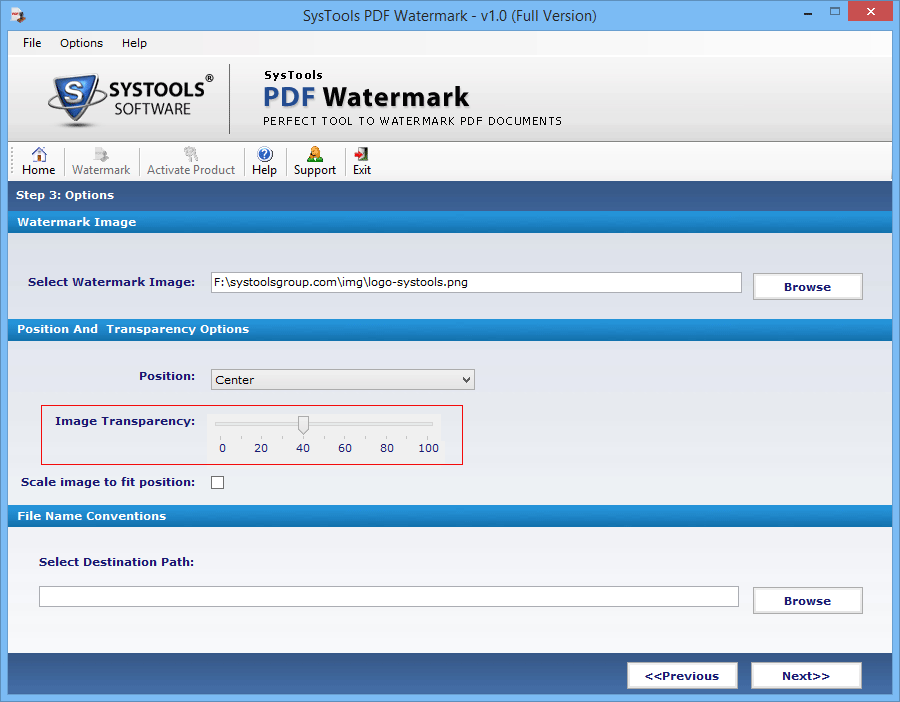Browse for the destination path
Screen dimensions: 900x702
click(808, 600)
